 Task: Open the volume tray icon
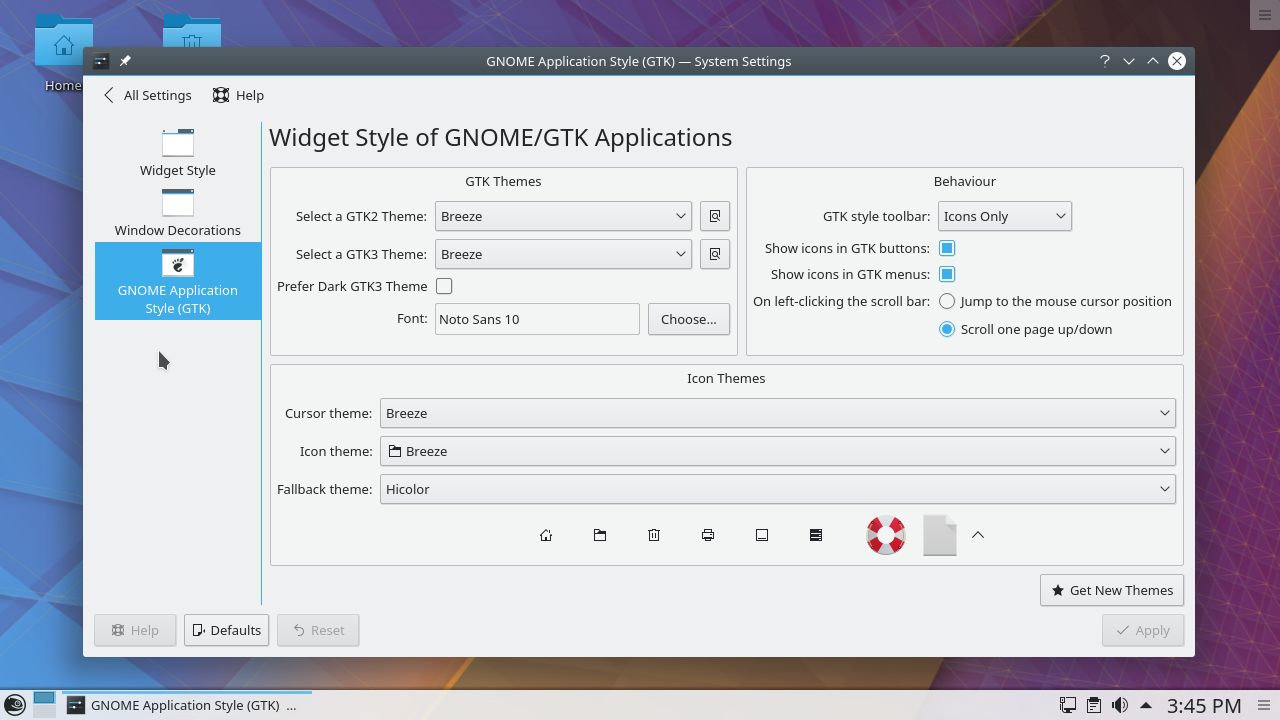coord(1120,705)
